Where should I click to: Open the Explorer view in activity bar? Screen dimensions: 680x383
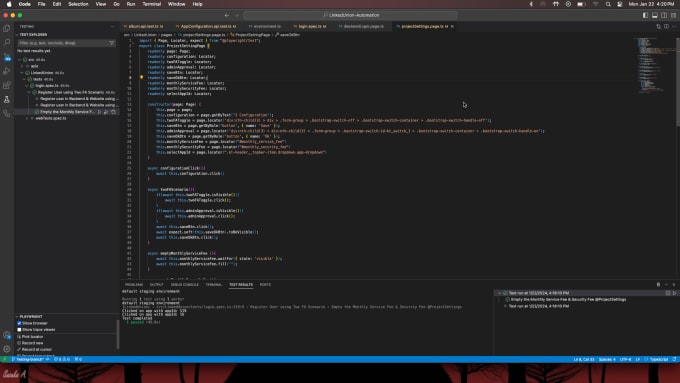point(7,29)
